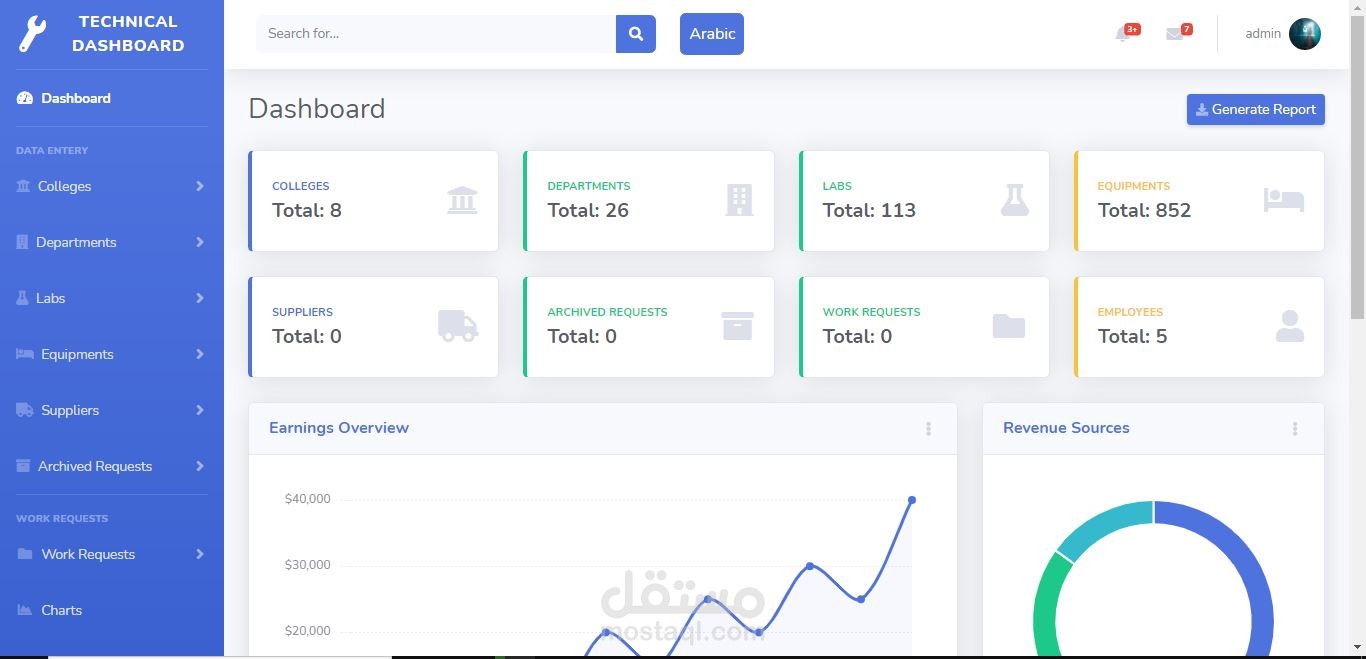Click the 'DATA ENTERY' sidebar section label
The image size is (1366, 659).
[x=52, y=151]
